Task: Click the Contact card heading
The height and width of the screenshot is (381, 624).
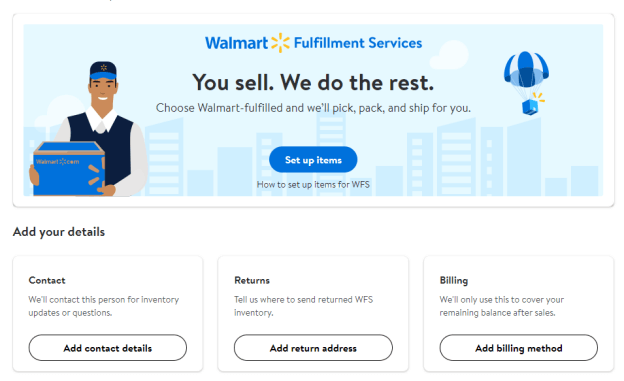Action: (x=47, y=280)
